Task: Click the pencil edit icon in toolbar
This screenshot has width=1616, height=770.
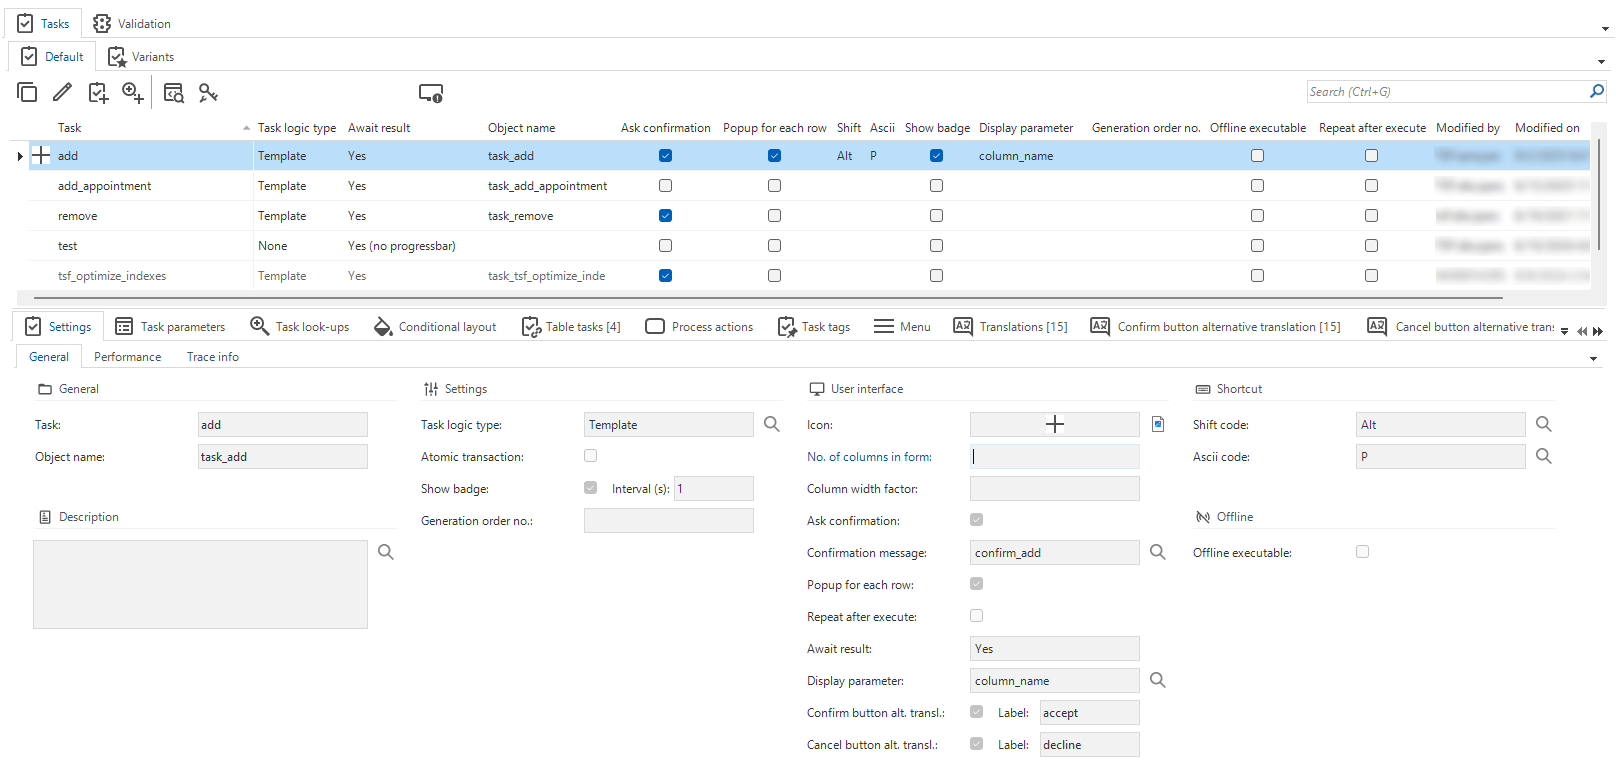Action: (x=62, y=93)
